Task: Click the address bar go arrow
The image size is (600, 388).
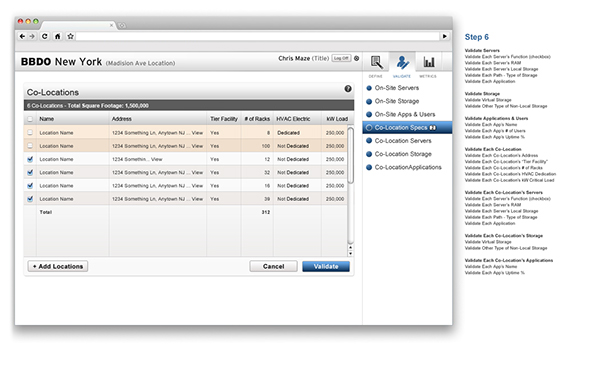Action: (445, 36)
